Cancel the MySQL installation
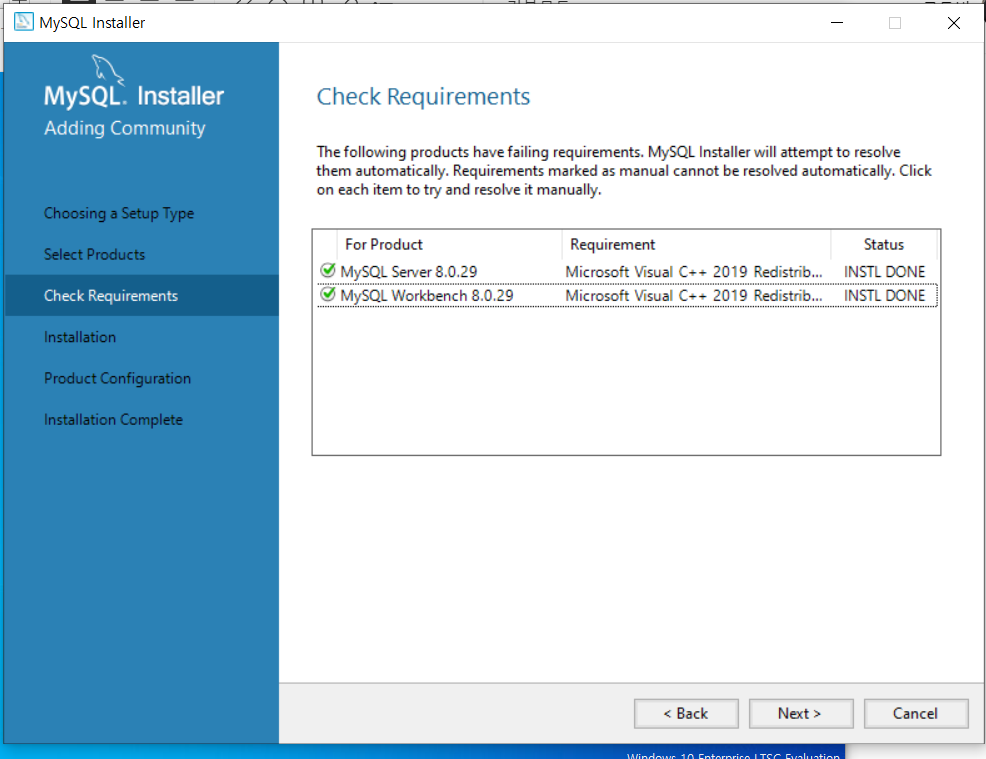Image resolution: width=986 pixels, height=759 pixels. click(x=916, y=714)
